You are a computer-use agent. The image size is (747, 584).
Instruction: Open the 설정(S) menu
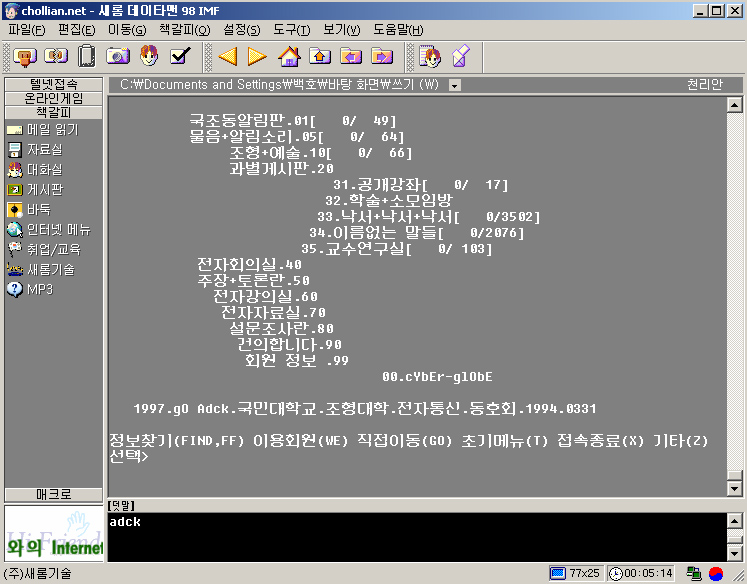(x=242, y=30)
